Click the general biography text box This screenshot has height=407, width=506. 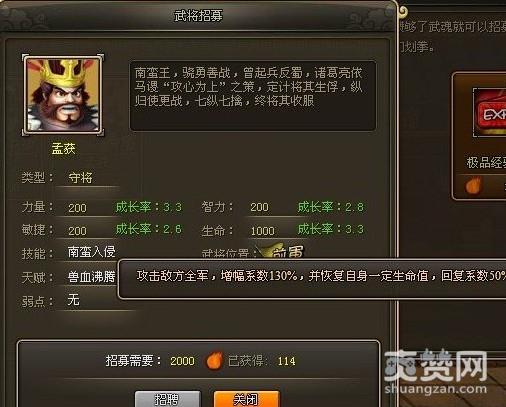click(253, 96)
